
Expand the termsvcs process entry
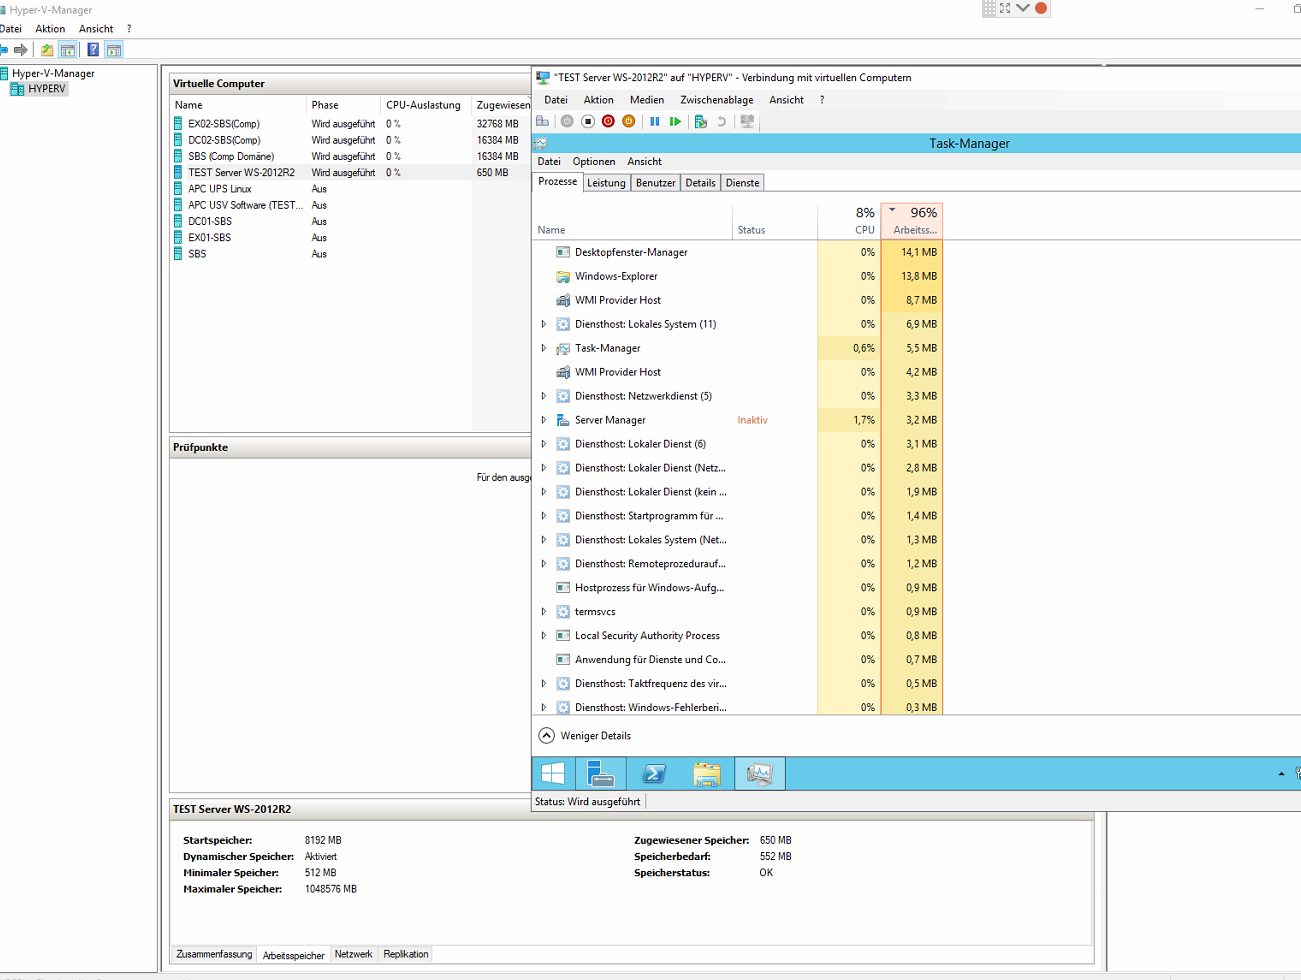(x=544, y=612)
